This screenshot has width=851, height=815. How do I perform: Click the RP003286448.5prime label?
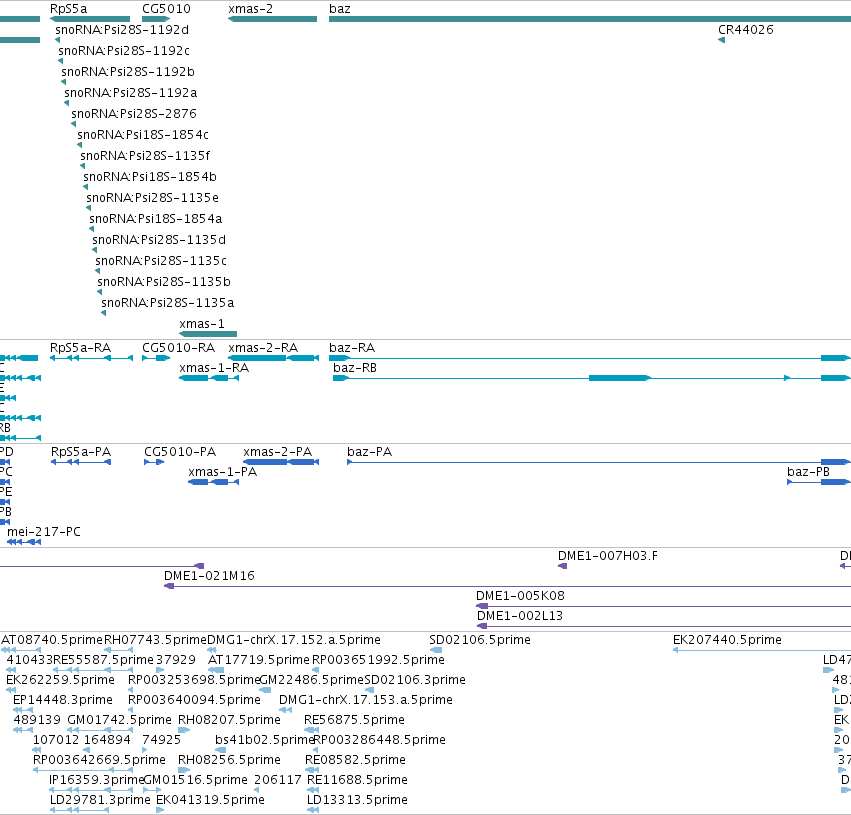click(x=379, y=740)
